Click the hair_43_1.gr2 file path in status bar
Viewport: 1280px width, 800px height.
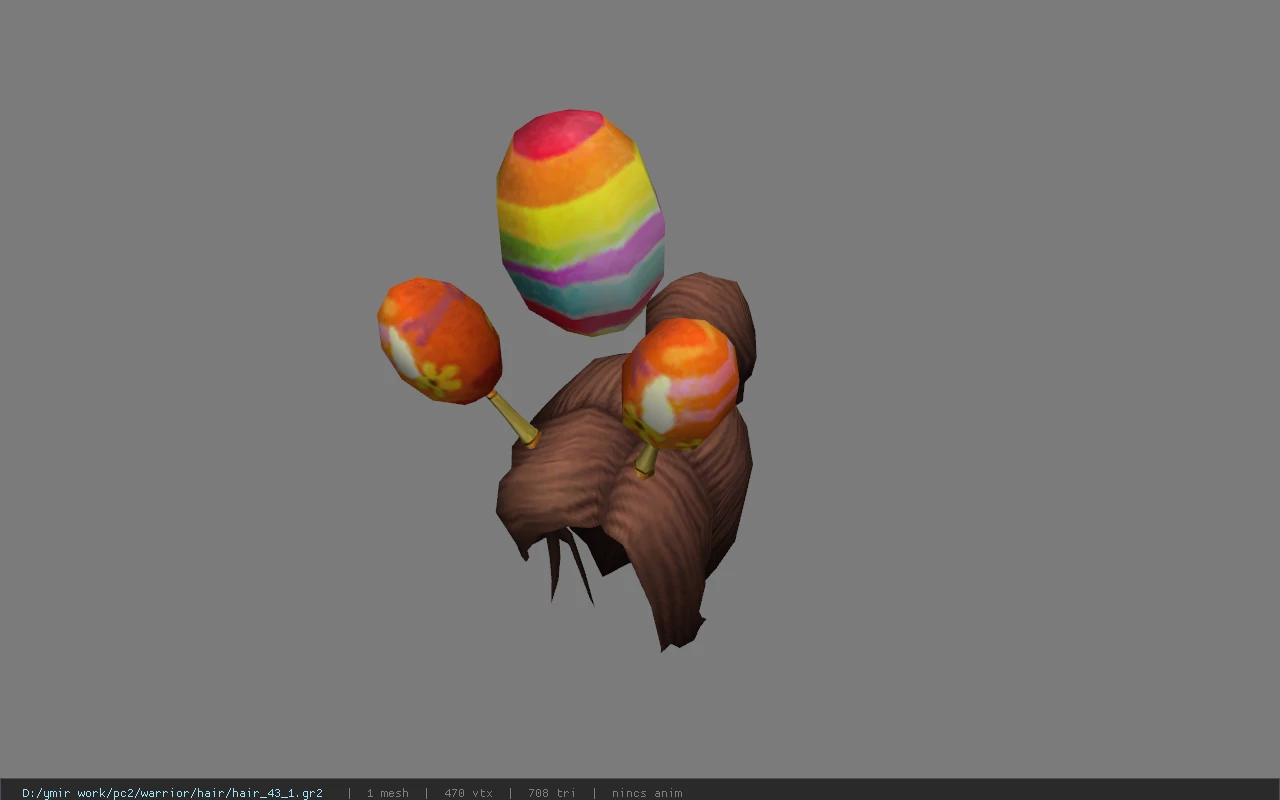[x=172, y=793]
